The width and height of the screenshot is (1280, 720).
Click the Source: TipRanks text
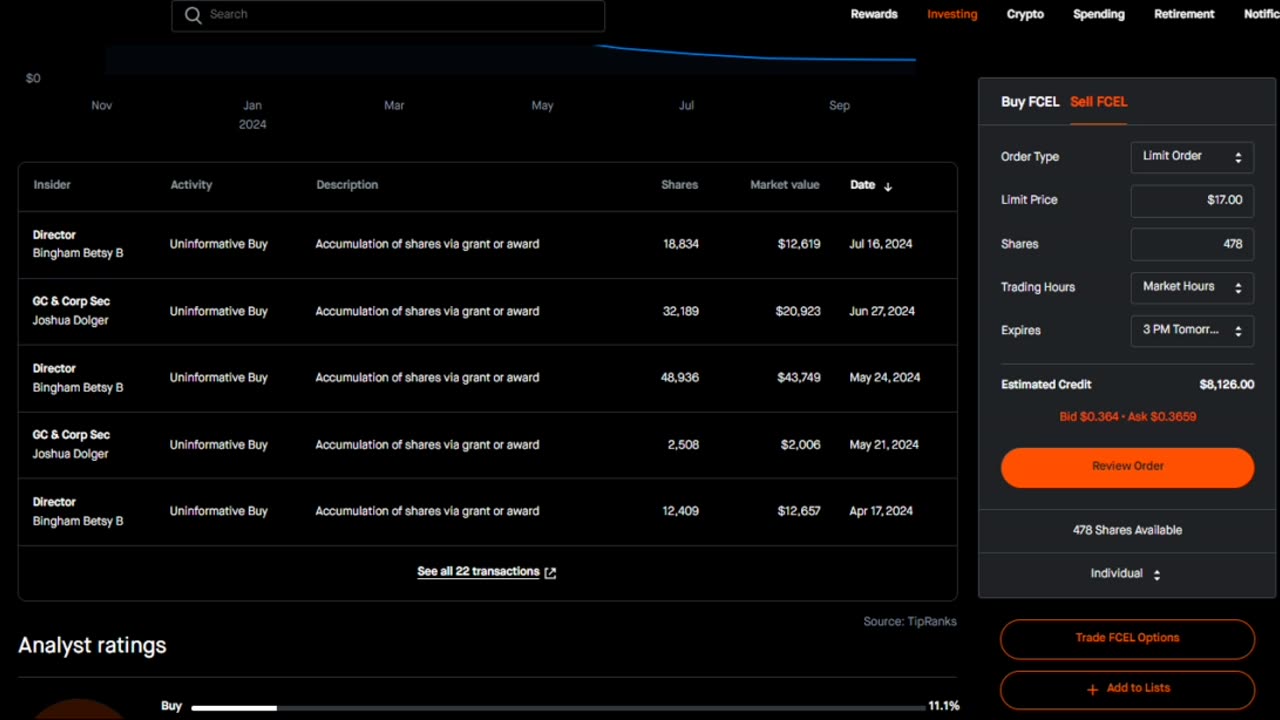[x=910, y=622]
